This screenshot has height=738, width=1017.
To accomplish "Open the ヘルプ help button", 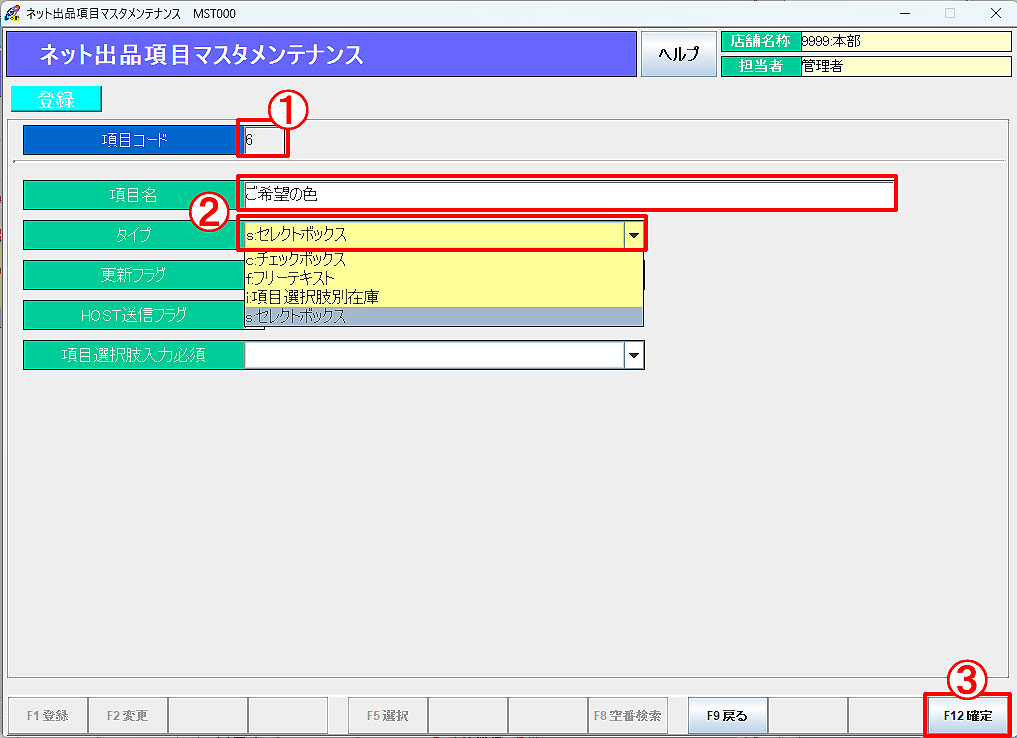I will (x=678, y=54).
